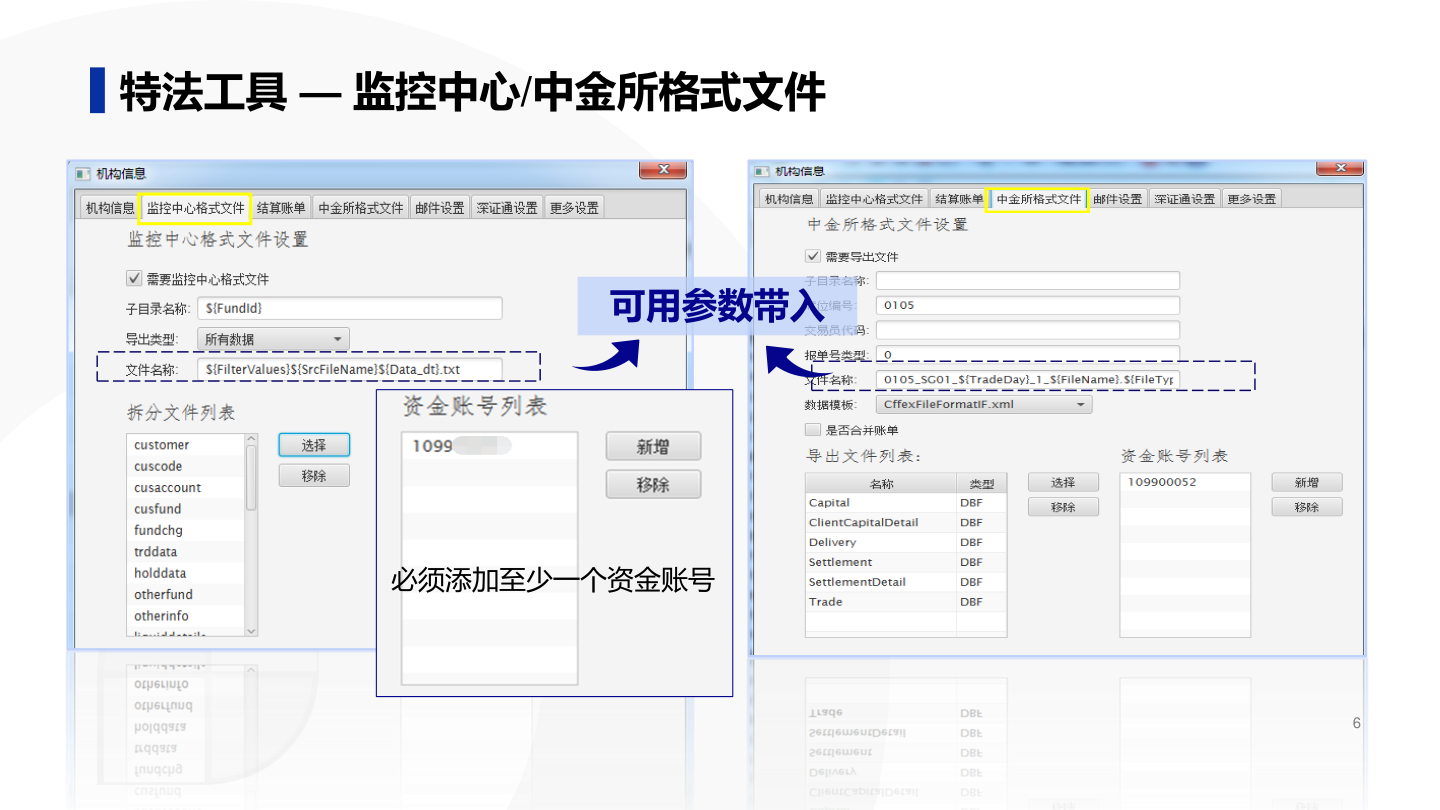Select trddata in the 拆分文件列表 list
The height and width of the screenshot is (810, 1440).
click(186, 552)
